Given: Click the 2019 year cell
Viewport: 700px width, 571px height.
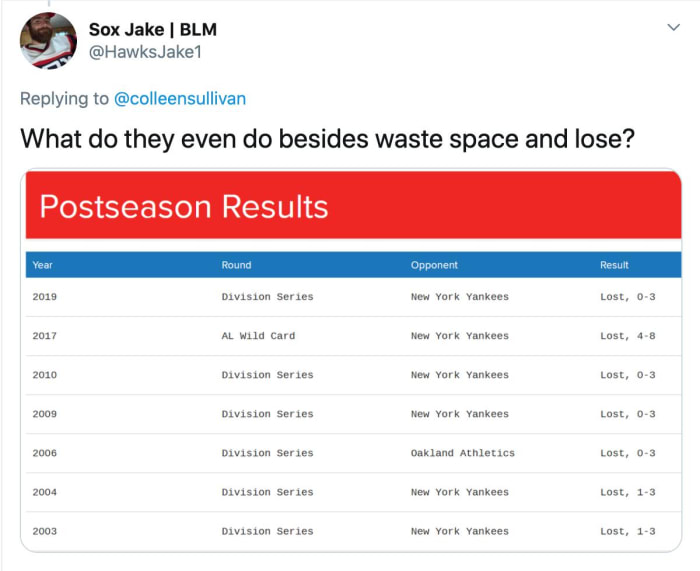Looking at the screenshot, I should point(45,297).
